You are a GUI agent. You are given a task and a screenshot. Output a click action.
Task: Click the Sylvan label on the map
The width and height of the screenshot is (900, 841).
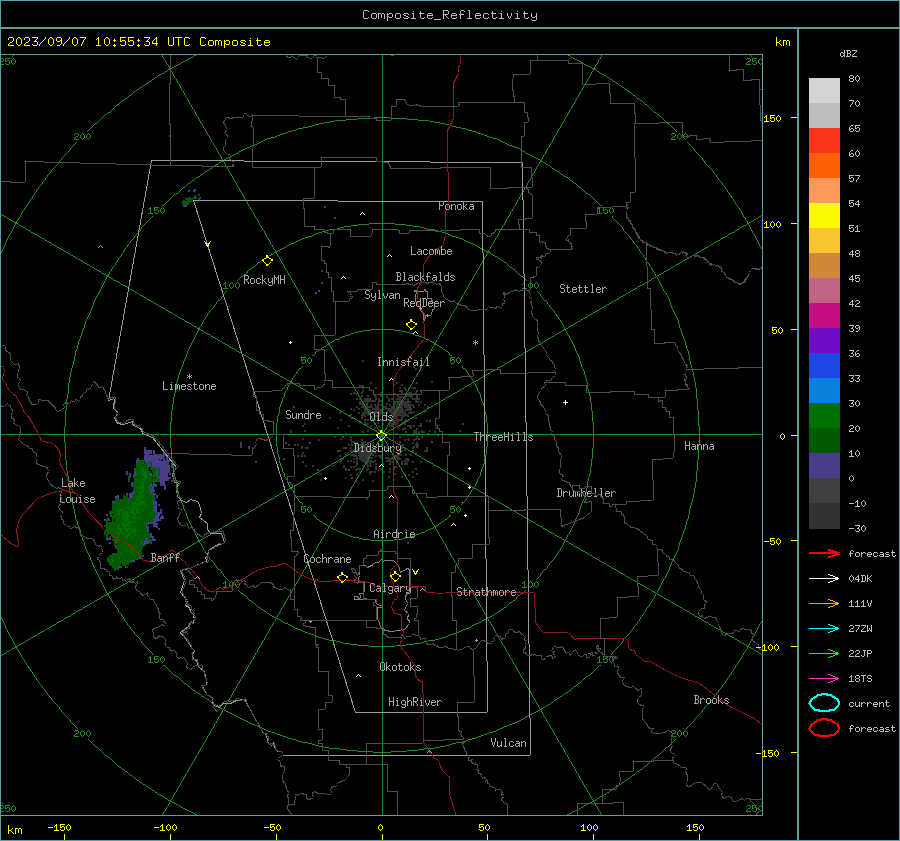click(x=382, y=295)
